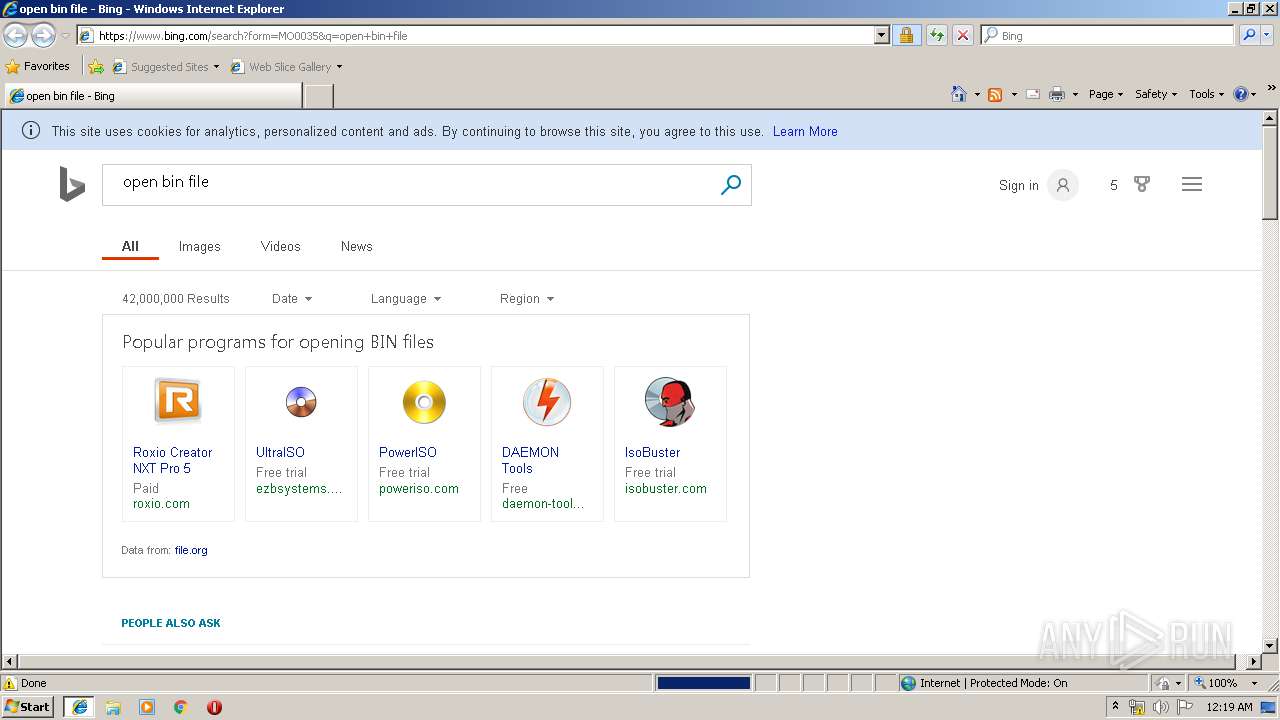Open the DAEMON Tools title link
This screenshot has height=720, width=1280.
530,460
